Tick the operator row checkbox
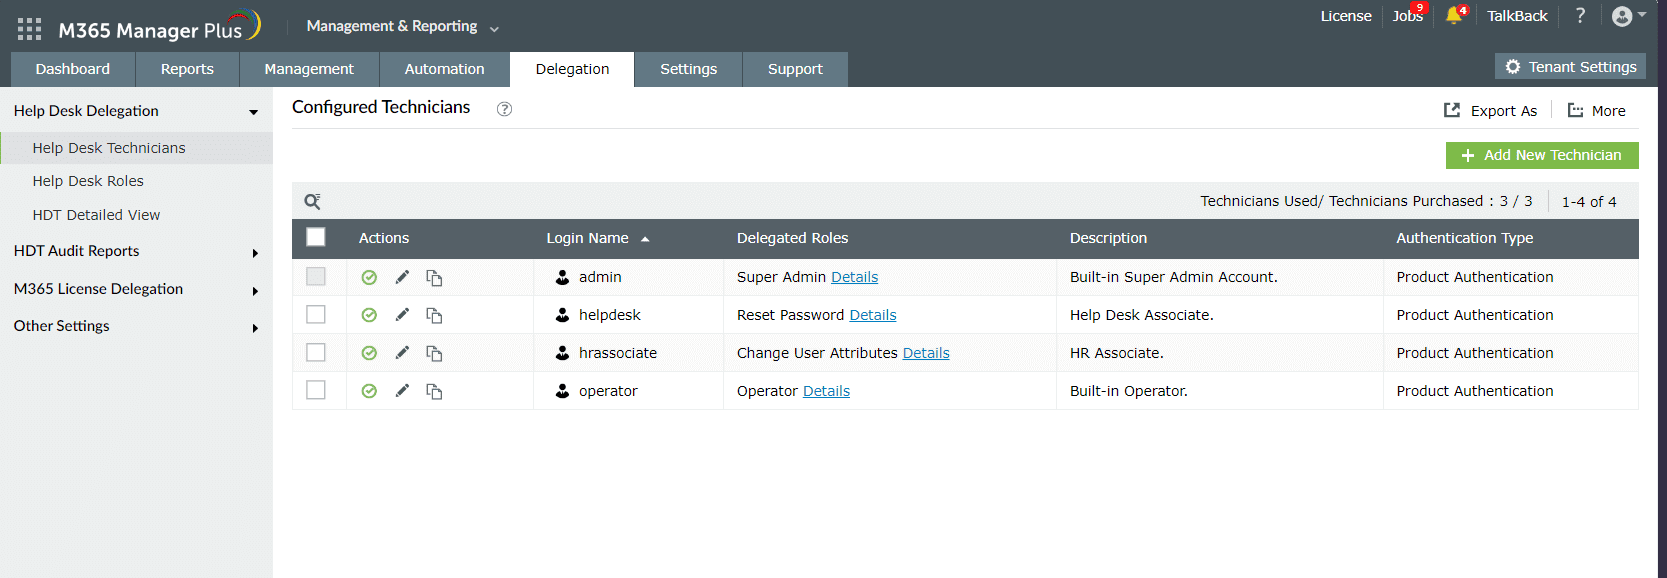Viewport: 1667px width, 578px height. pos(316,391)
